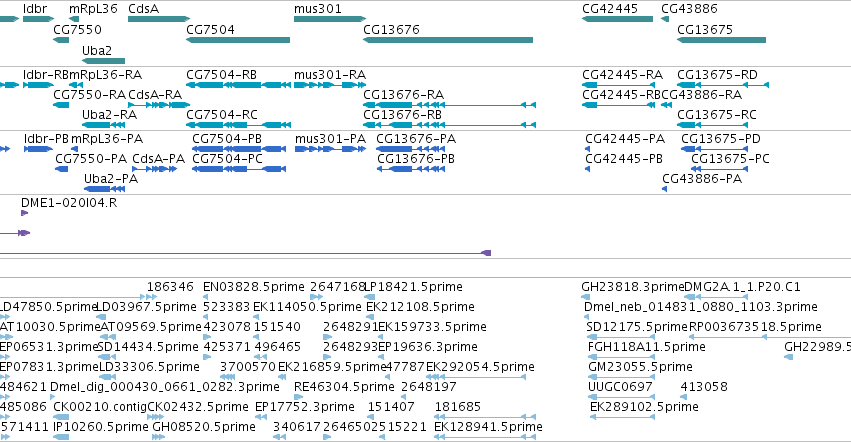Click protein CG42445-PB
Screen dimensions: 851x442
587,169
